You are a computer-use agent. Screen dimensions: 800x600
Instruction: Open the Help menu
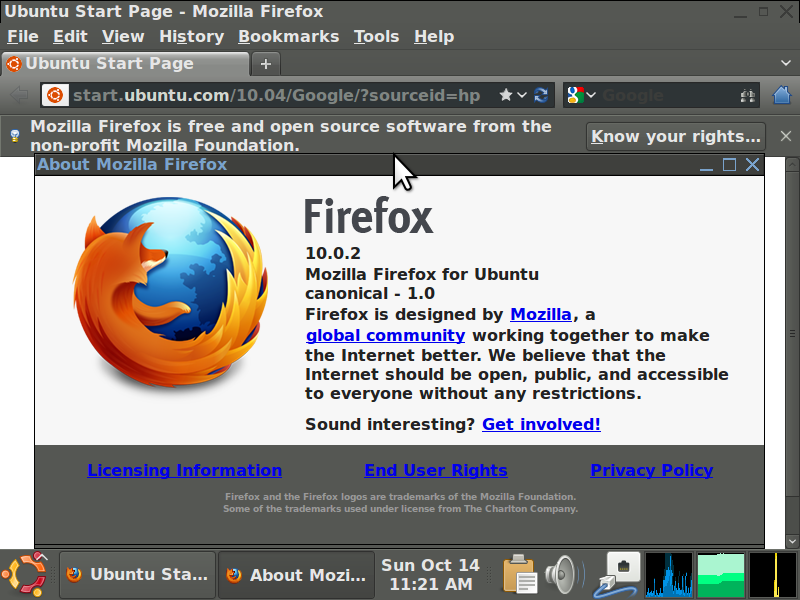tap(434, 37)
